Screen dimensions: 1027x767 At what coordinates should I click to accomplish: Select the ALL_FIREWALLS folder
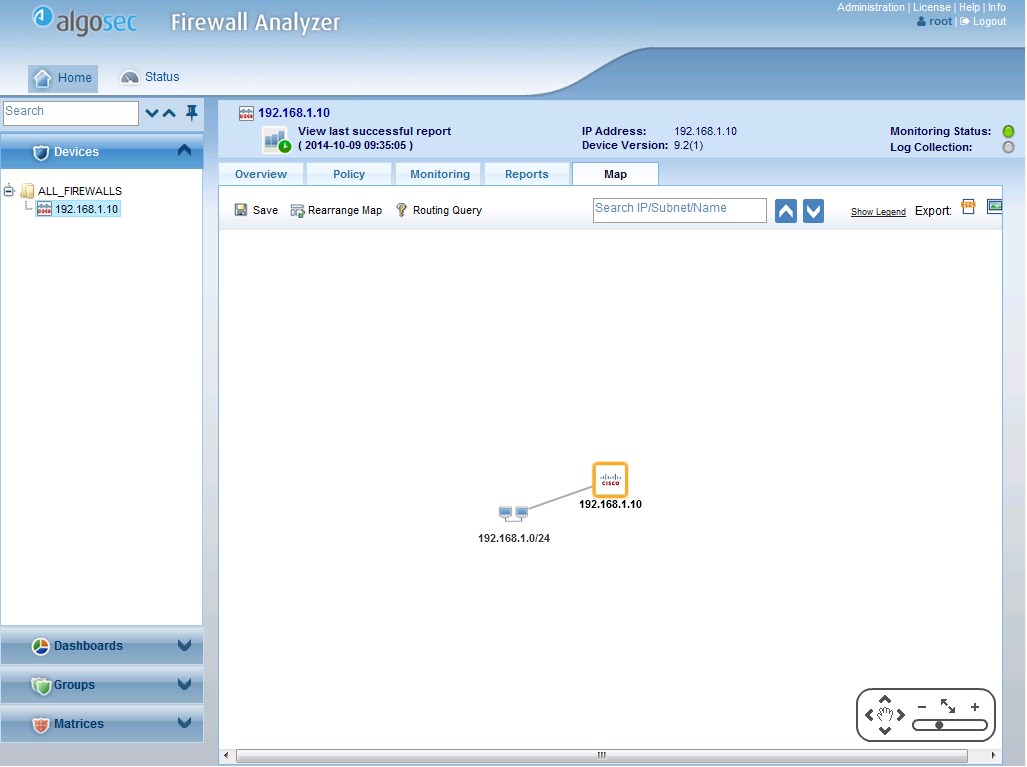tap(79, 191)
